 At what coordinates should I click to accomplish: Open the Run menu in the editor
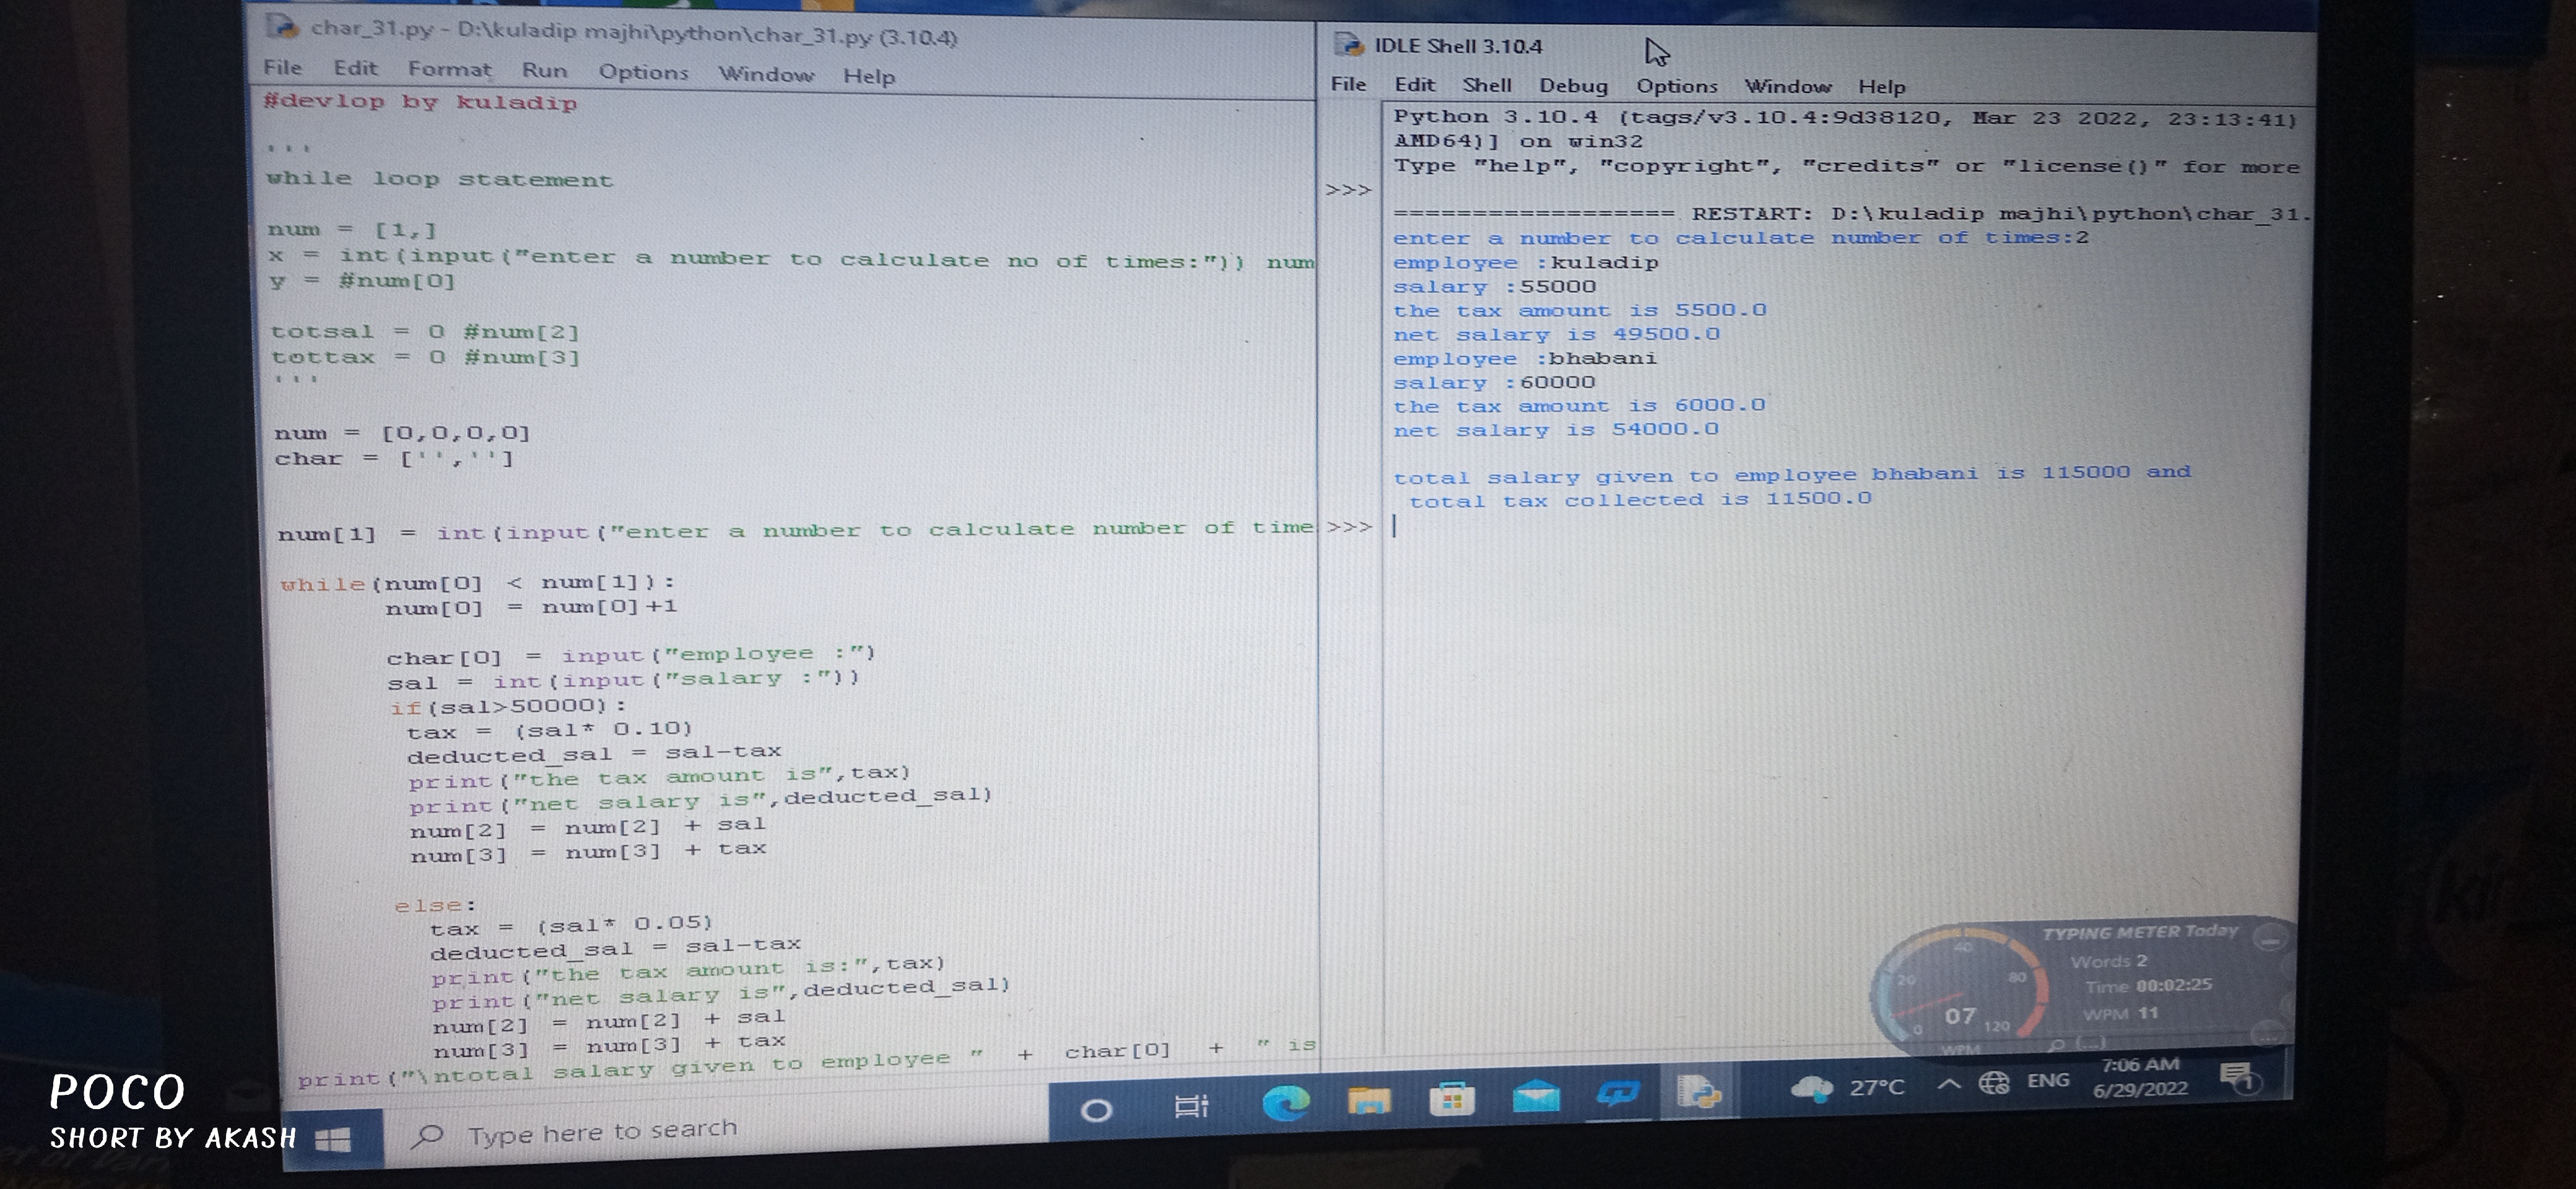click(544, 71)
